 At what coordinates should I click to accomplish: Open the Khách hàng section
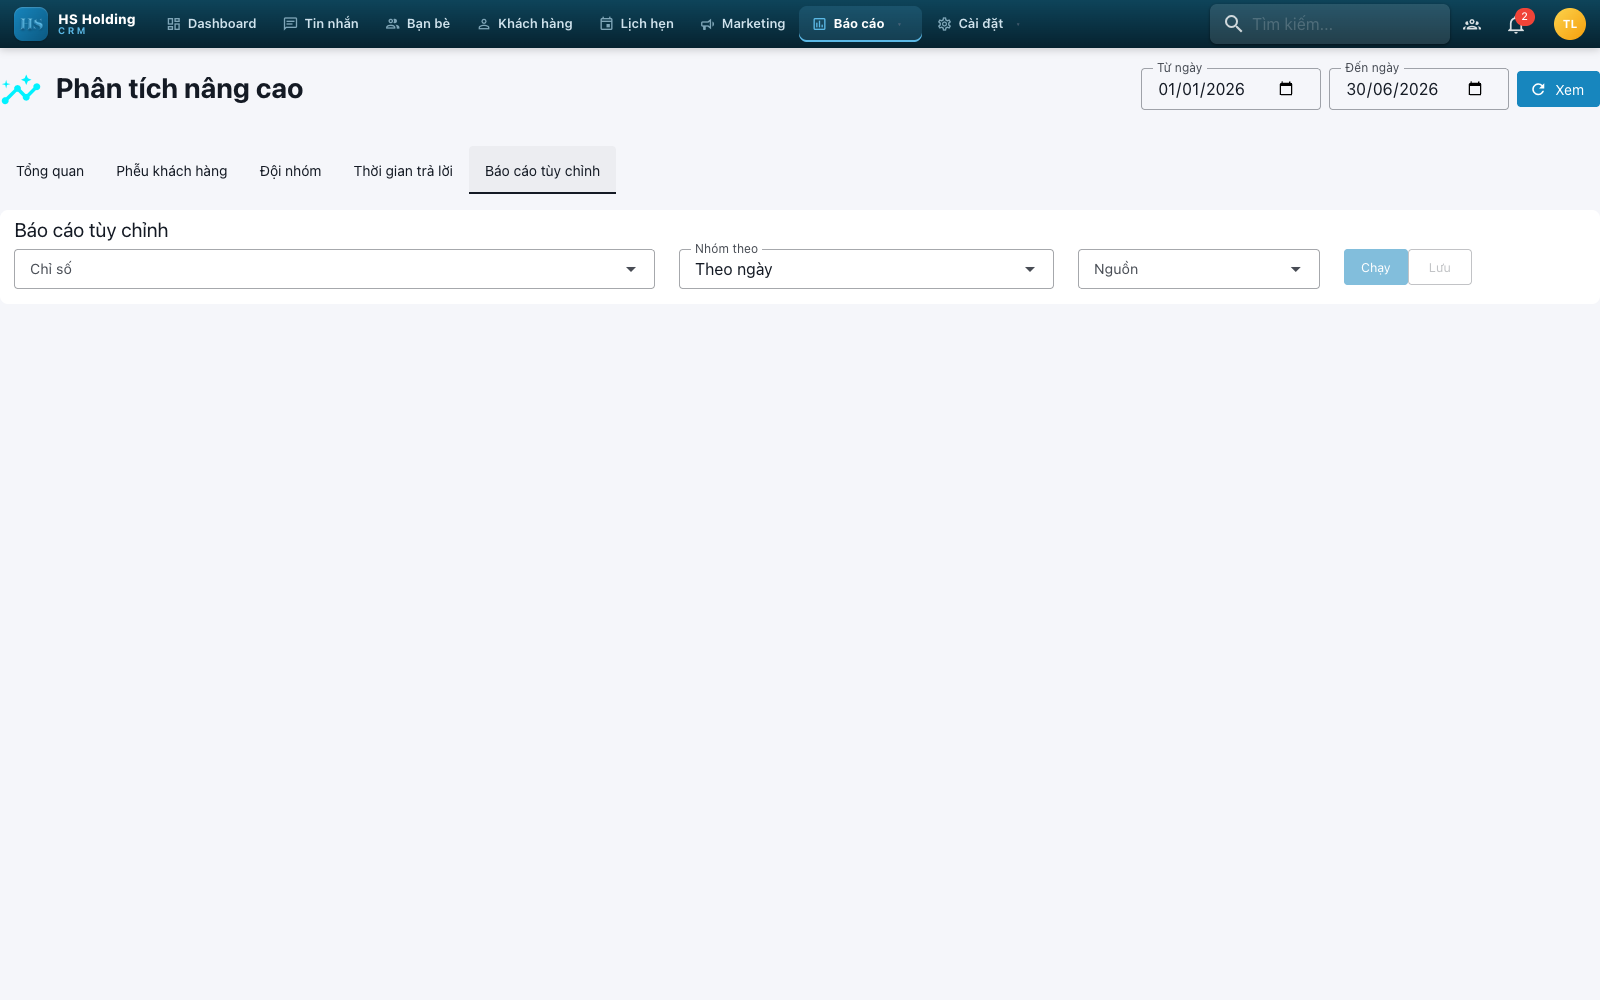click(524, 24)
